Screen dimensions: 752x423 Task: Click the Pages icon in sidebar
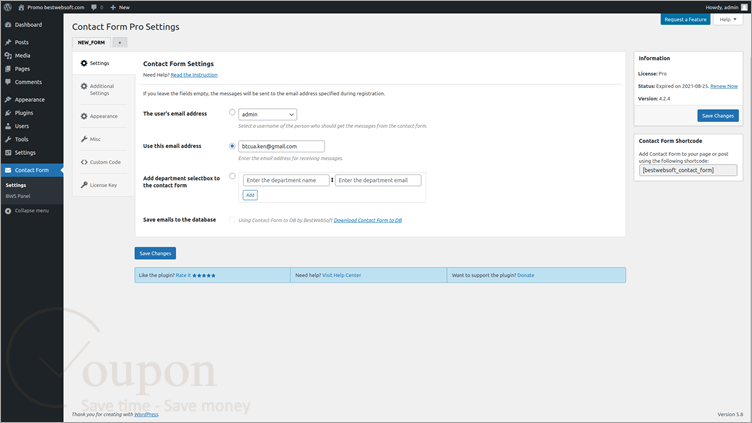pos(8,69)
